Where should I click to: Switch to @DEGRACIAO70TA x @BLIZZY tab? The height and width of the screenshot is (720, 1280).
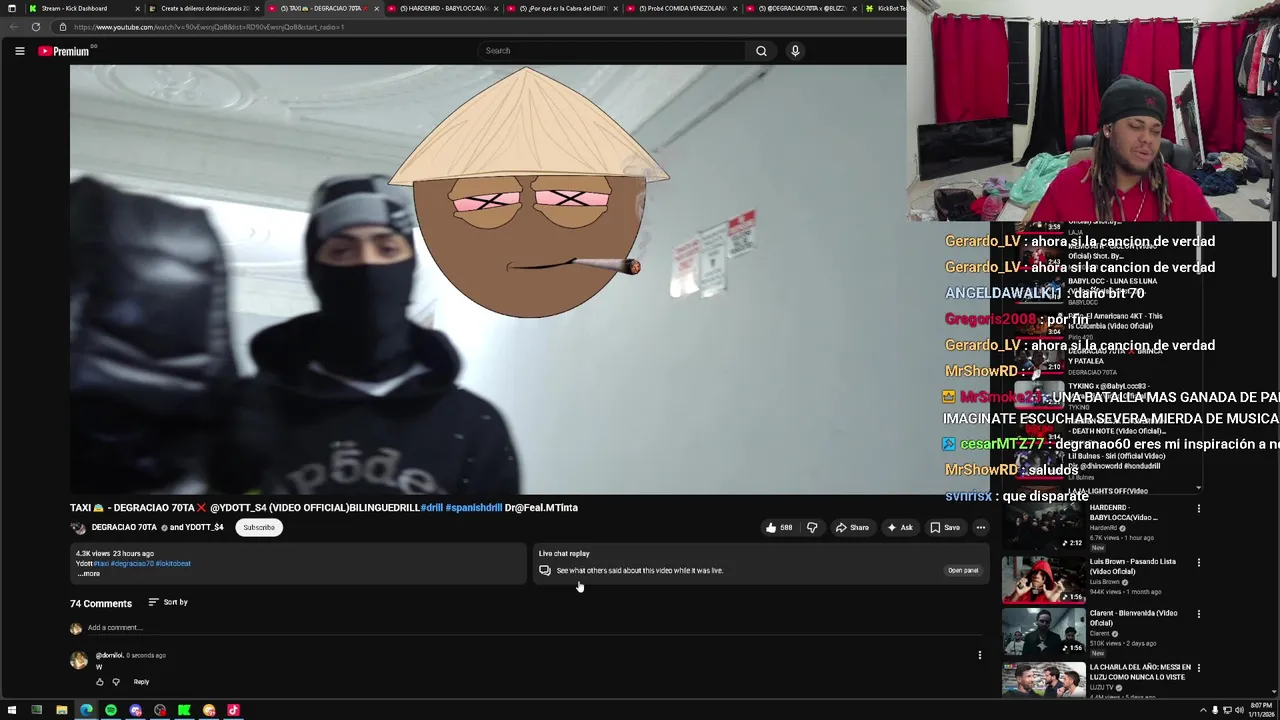click(x=800, y=8)
